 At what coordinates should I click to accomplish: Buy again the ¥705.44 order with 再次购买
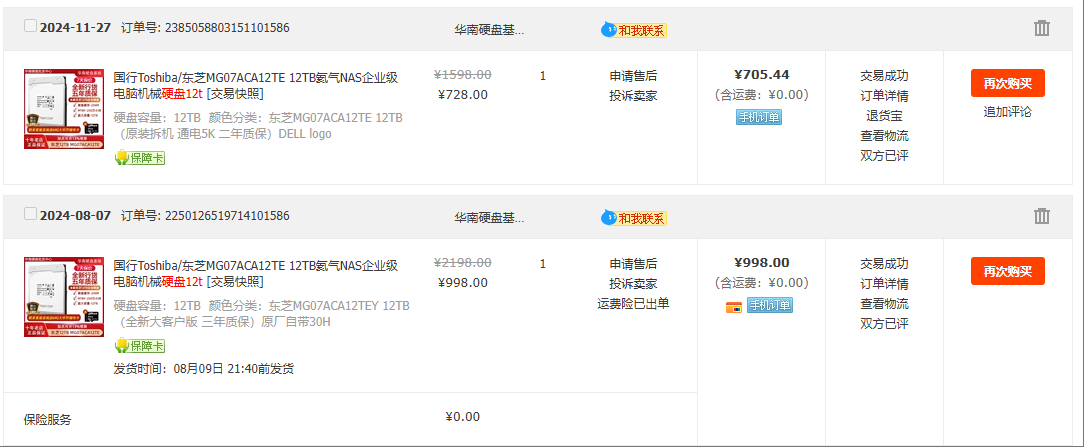[1007, 83]
